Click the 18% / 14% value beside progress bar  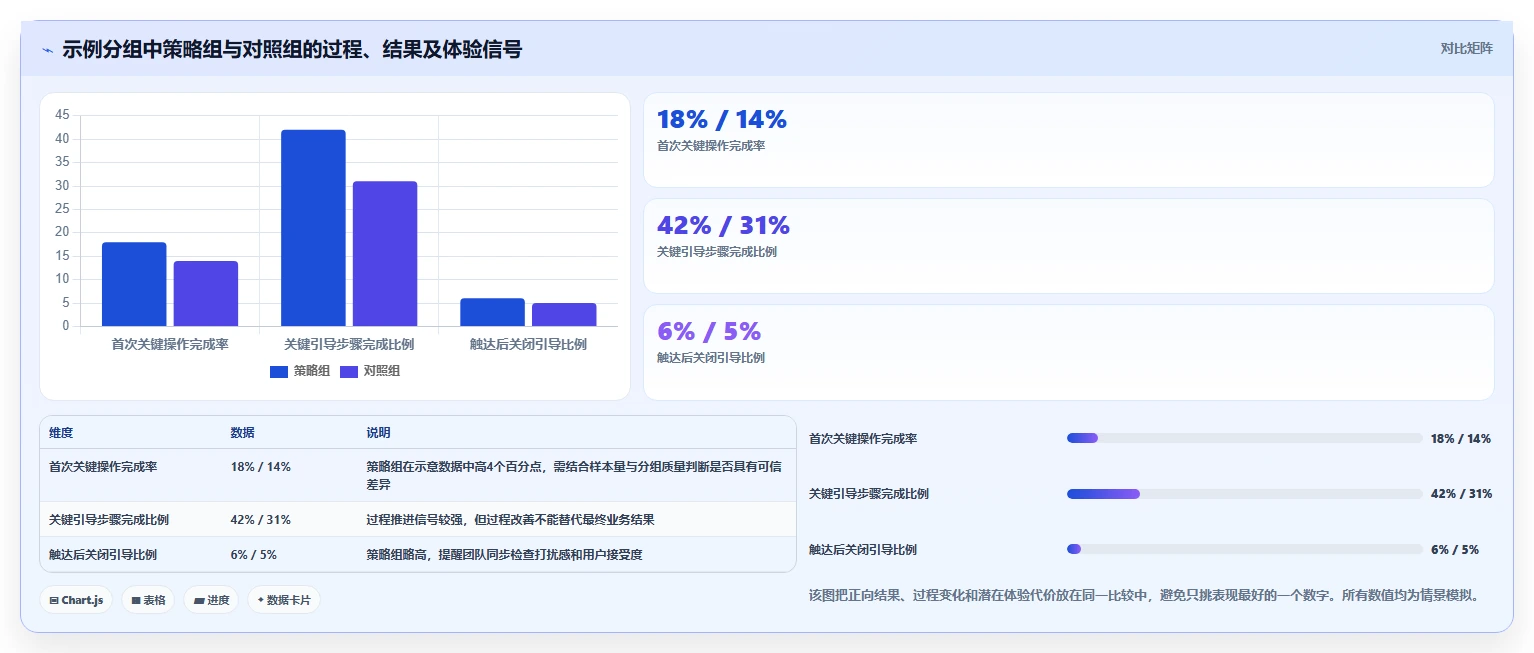coord(1461,438)
